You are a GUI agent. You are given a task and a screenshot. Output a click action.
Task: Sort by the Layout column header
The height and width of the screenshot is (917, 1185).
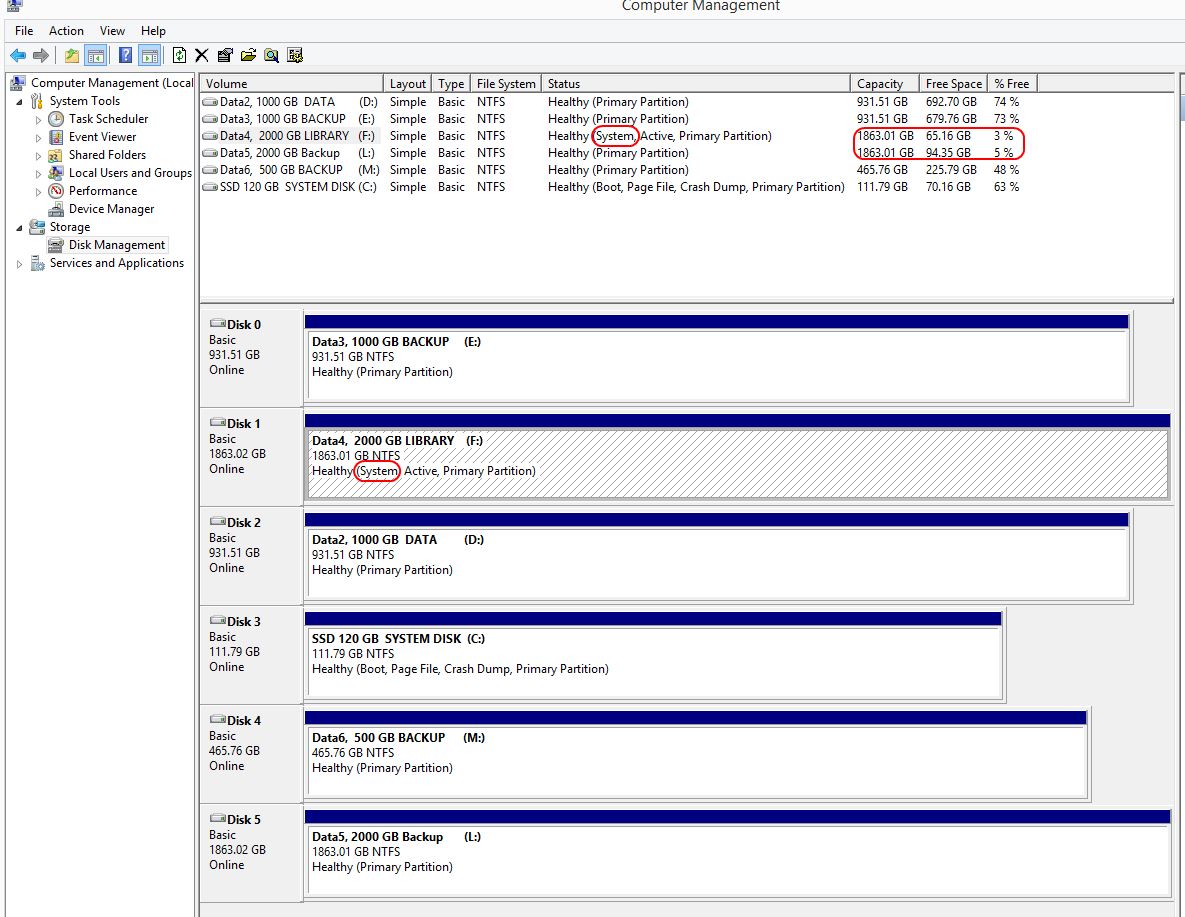coord(408,83)
